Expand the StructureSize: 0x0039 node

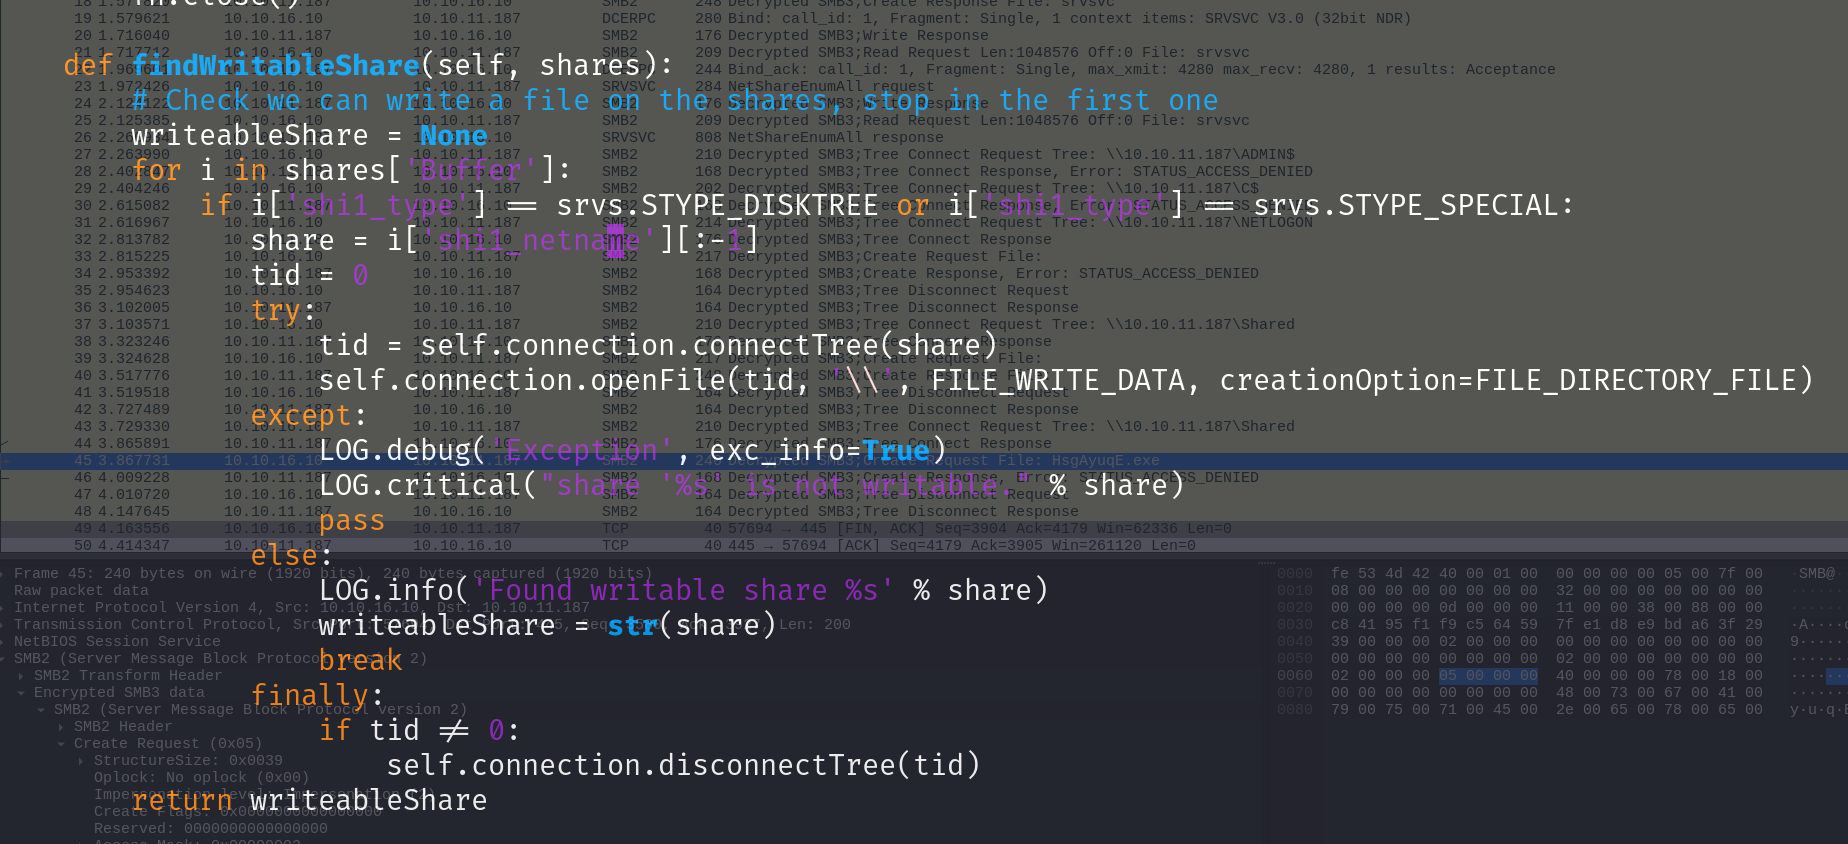click(82, 760)
